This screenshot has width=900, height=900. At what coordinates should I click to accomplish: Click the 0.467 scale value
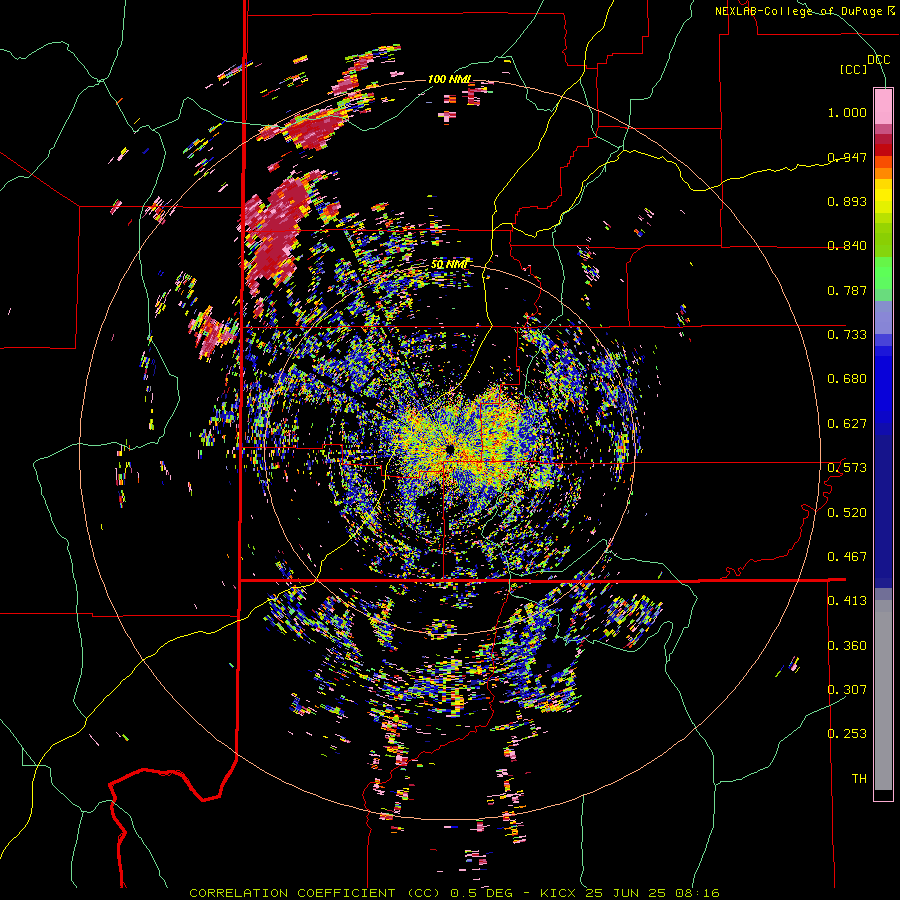(x=847, y=557)
